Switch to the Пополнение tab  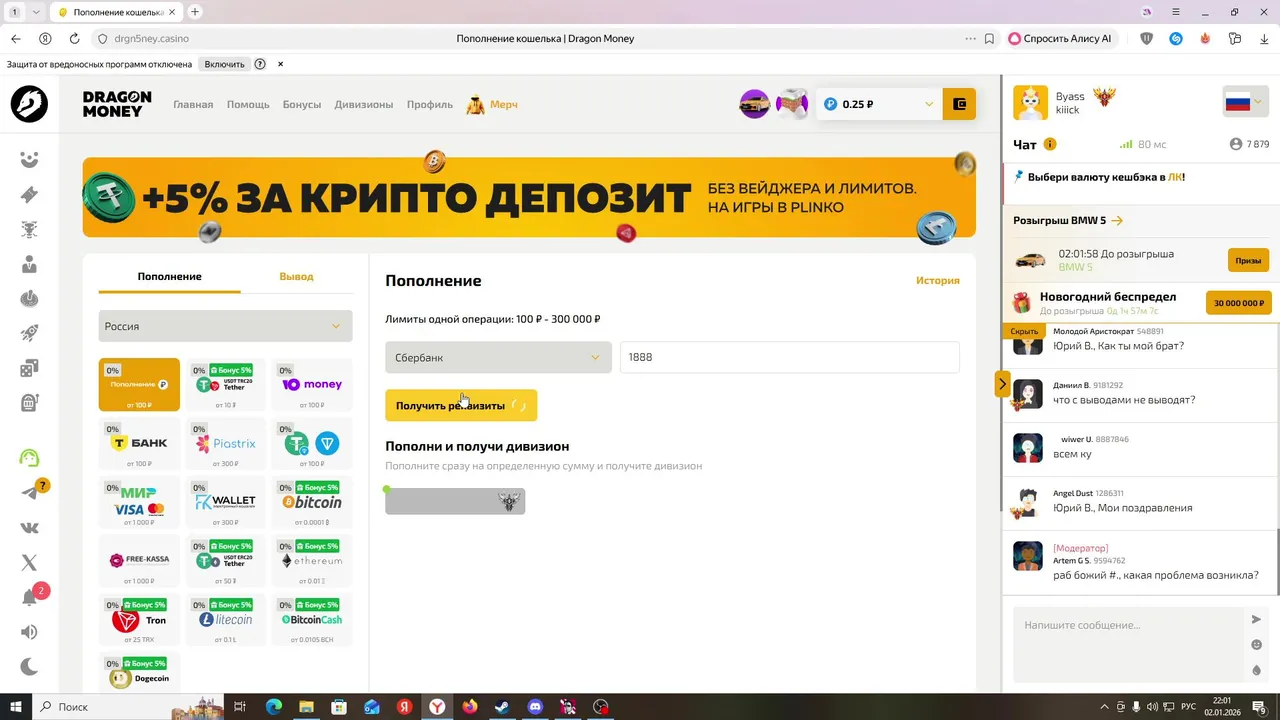point(169,276)
